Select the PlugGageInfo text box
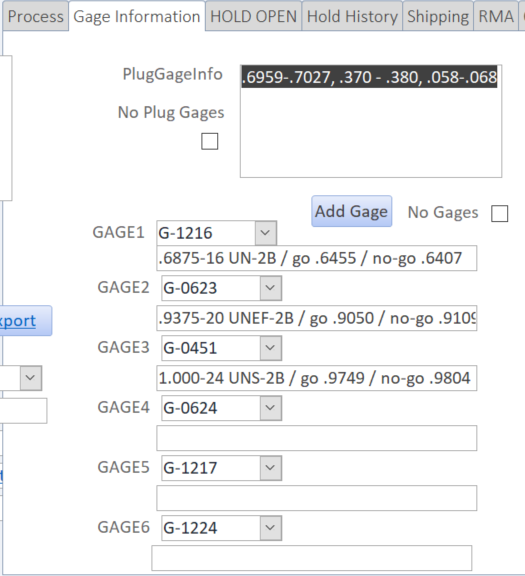The image size is (525, 576). (x=371, y=121)
